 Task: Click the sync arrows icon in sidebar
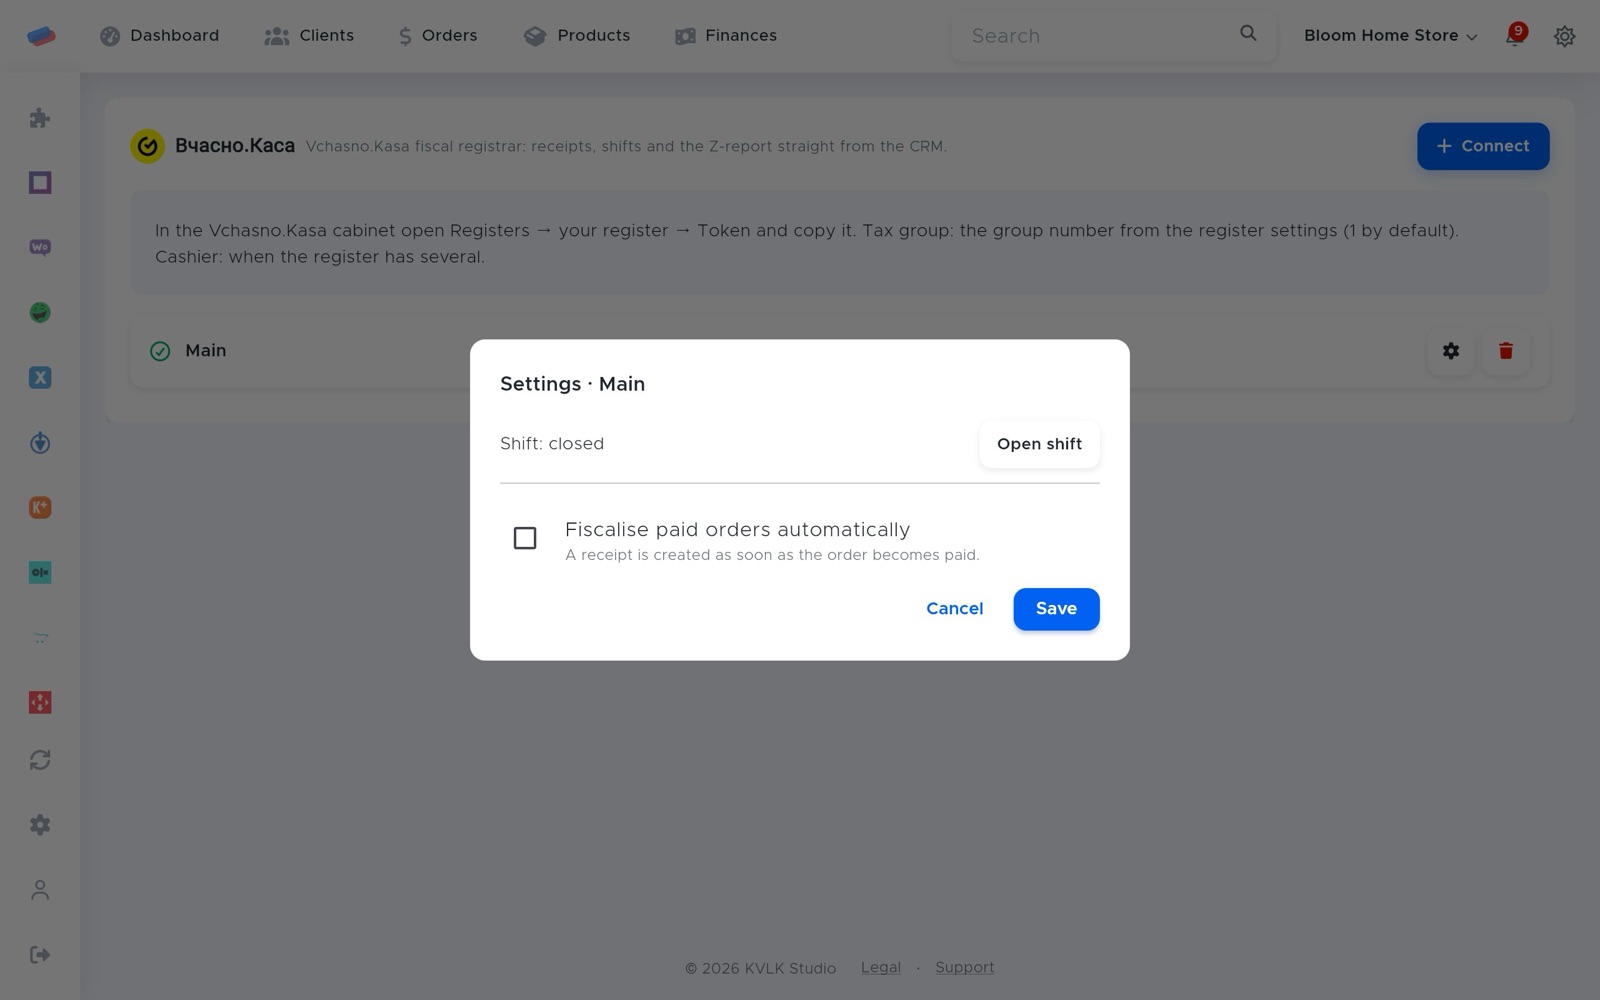click(x=40, y=760)
